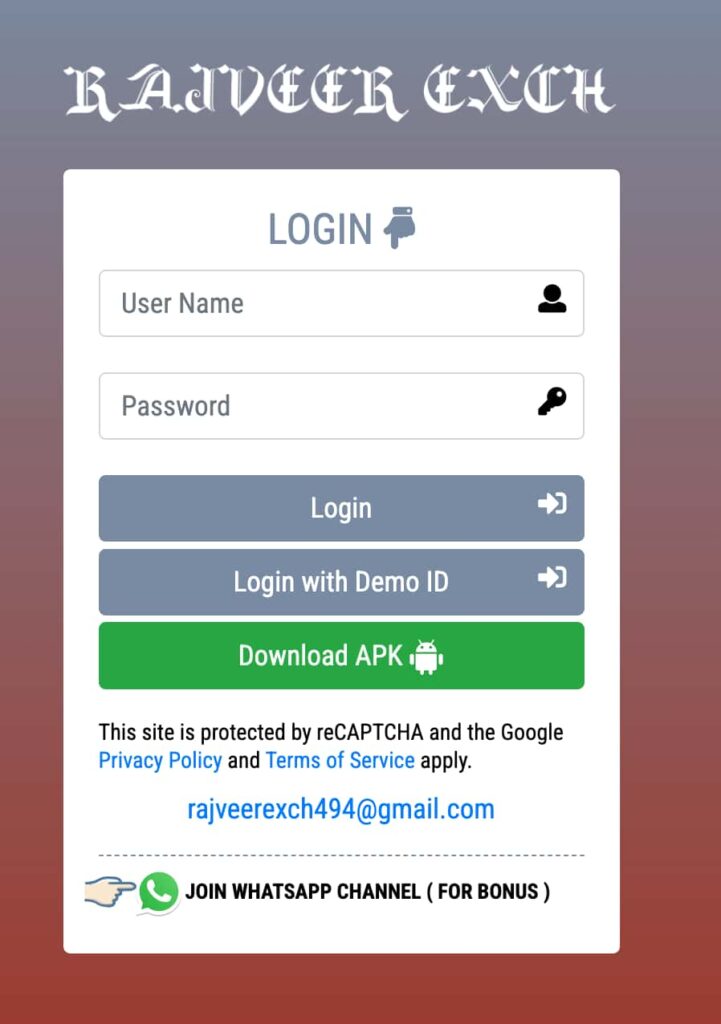Viewport: 721px width, 1024px height.
Task: Click the sign-in arrow icon on Demo ID button
Action: pyautogui.click(x=552, y=577)
